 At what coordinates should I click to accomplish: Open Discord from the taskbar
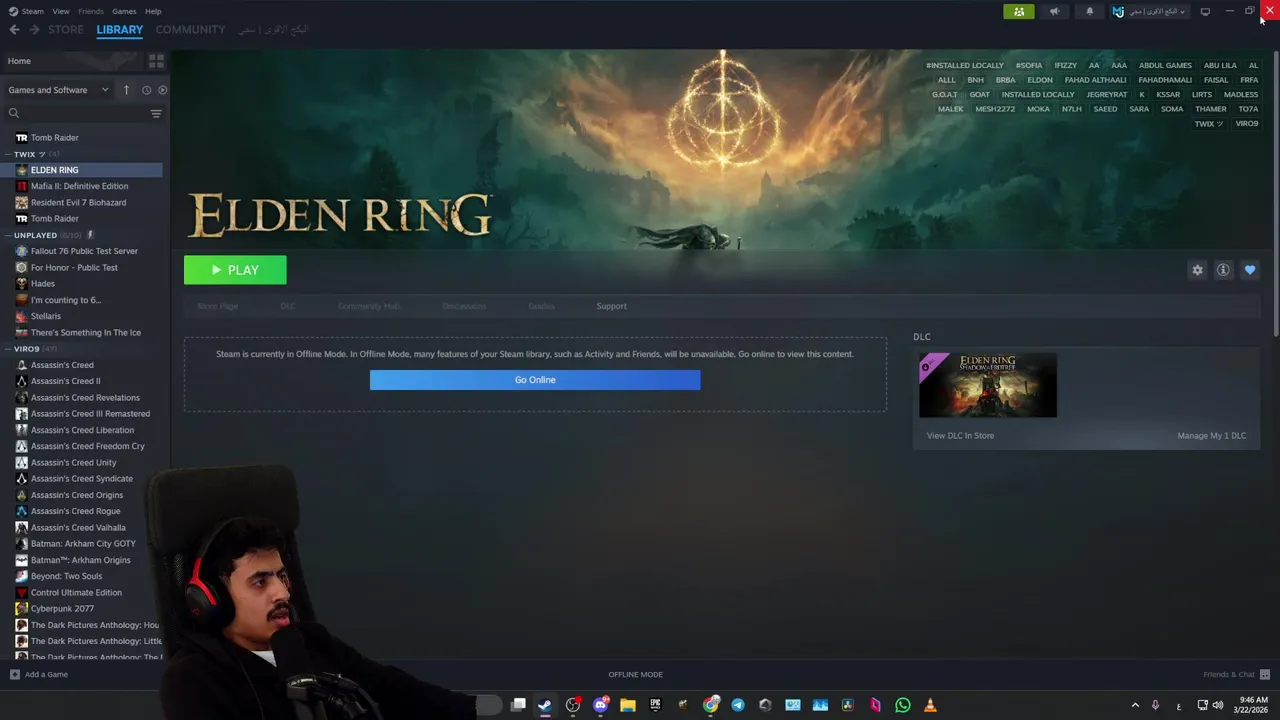[601, 705]
